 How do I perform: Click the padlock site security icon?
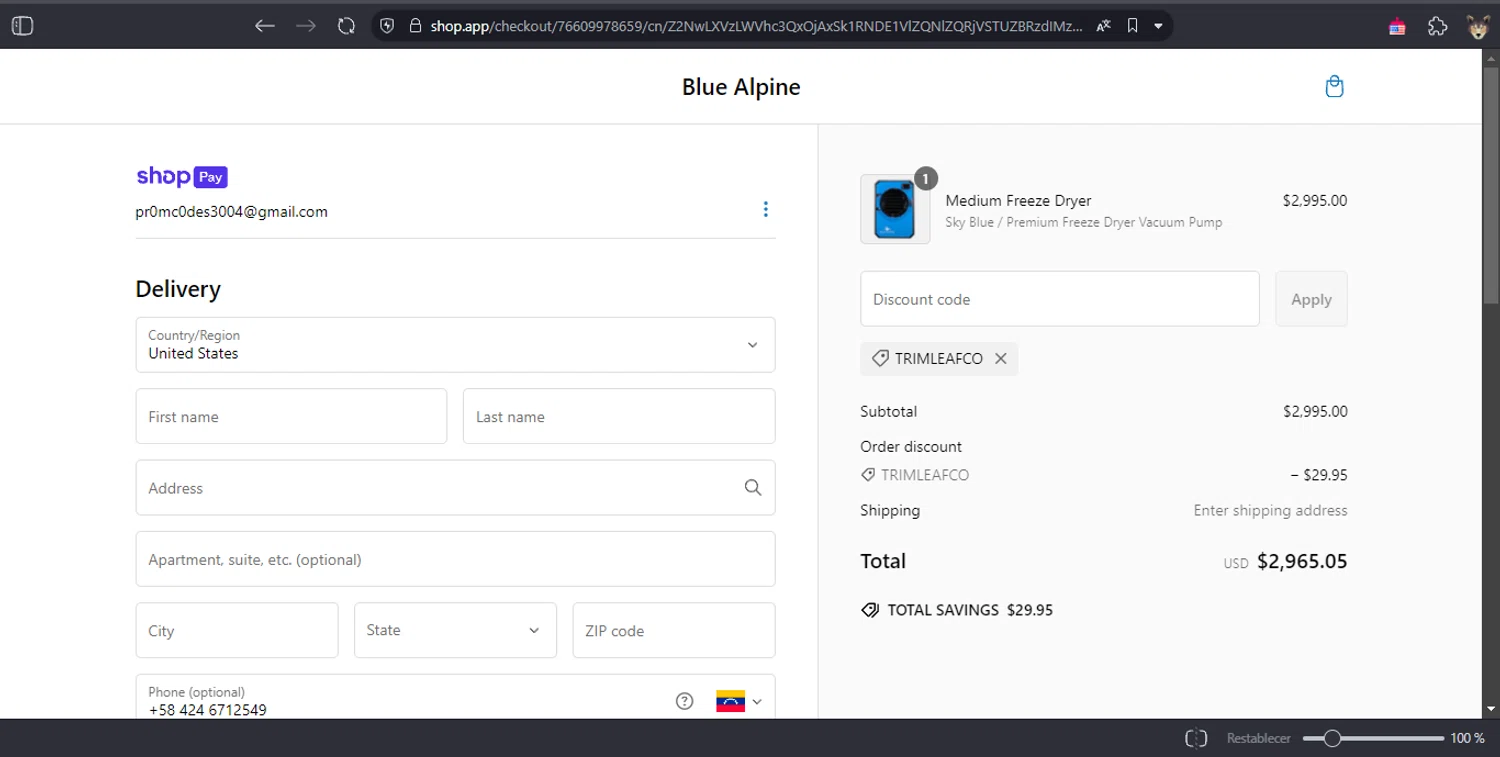point(415,26)
